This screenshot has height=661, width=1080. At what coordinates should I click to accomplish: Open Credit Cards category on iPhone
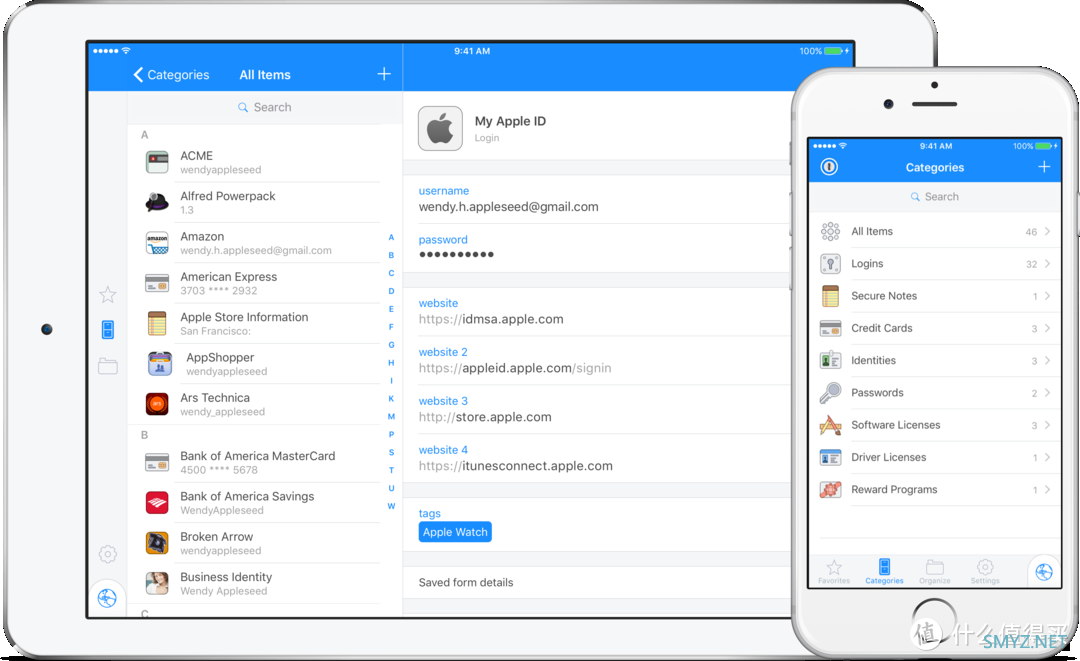(x=935, y=328)
